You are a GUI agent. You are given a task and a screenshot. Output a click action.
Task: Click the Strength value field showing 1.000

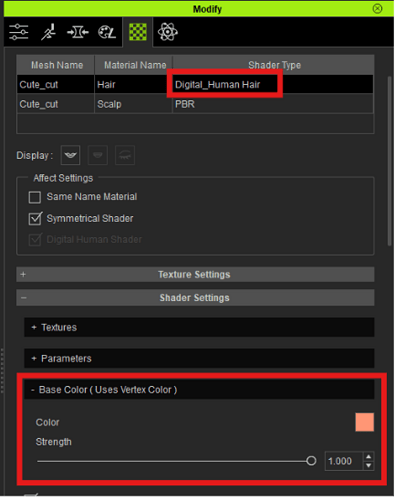click(x=344, y=461)
